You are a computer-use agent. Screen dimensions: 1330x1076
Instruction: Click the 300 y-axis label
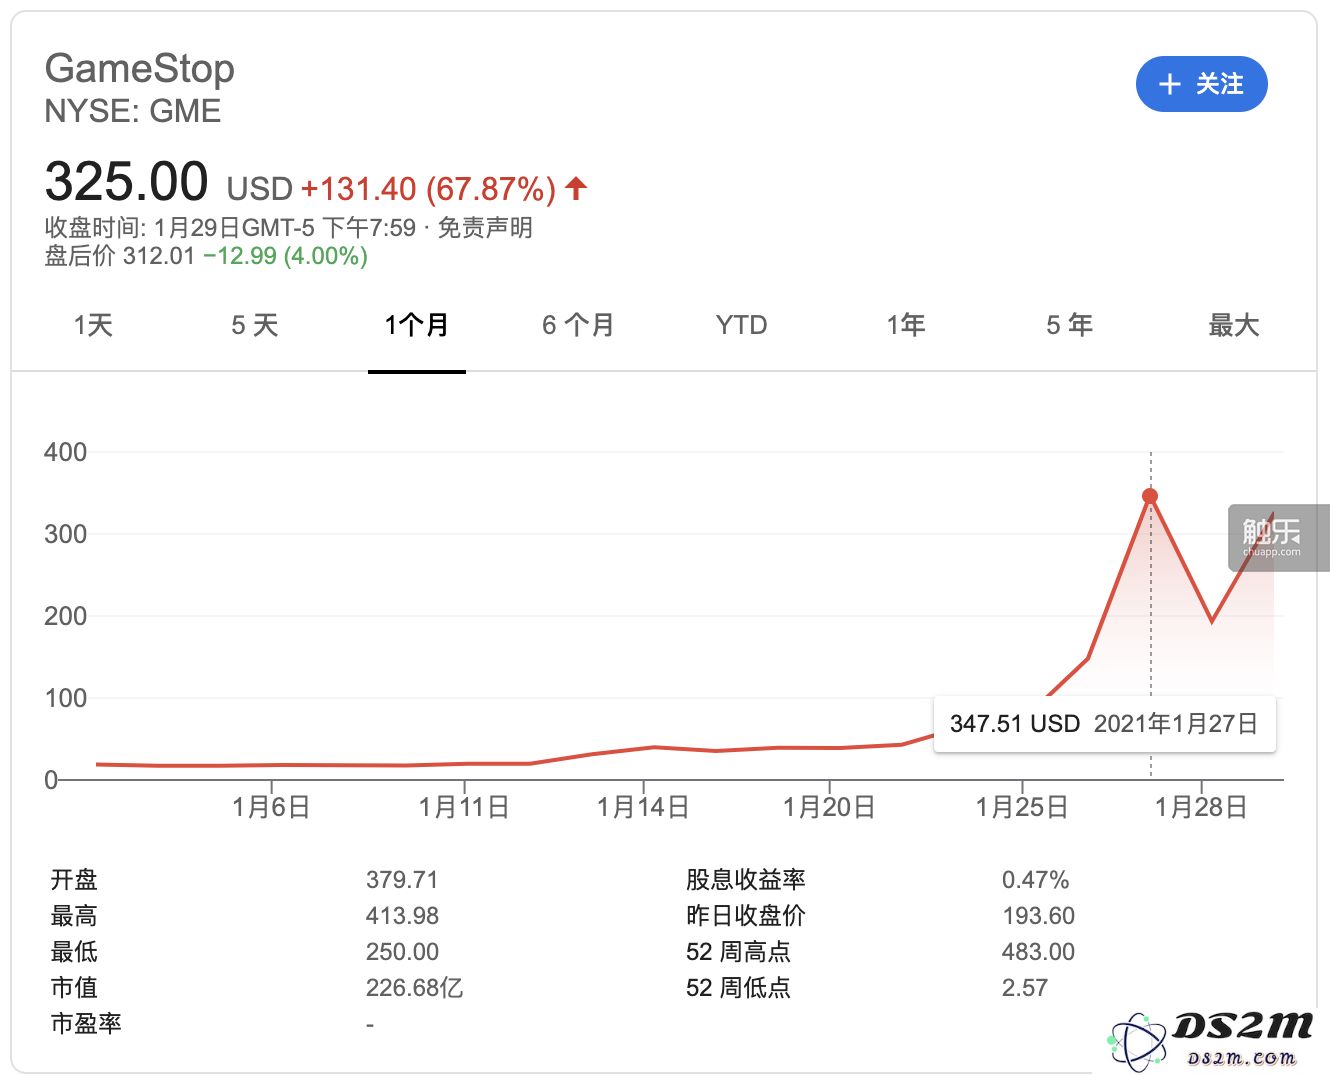66,534
